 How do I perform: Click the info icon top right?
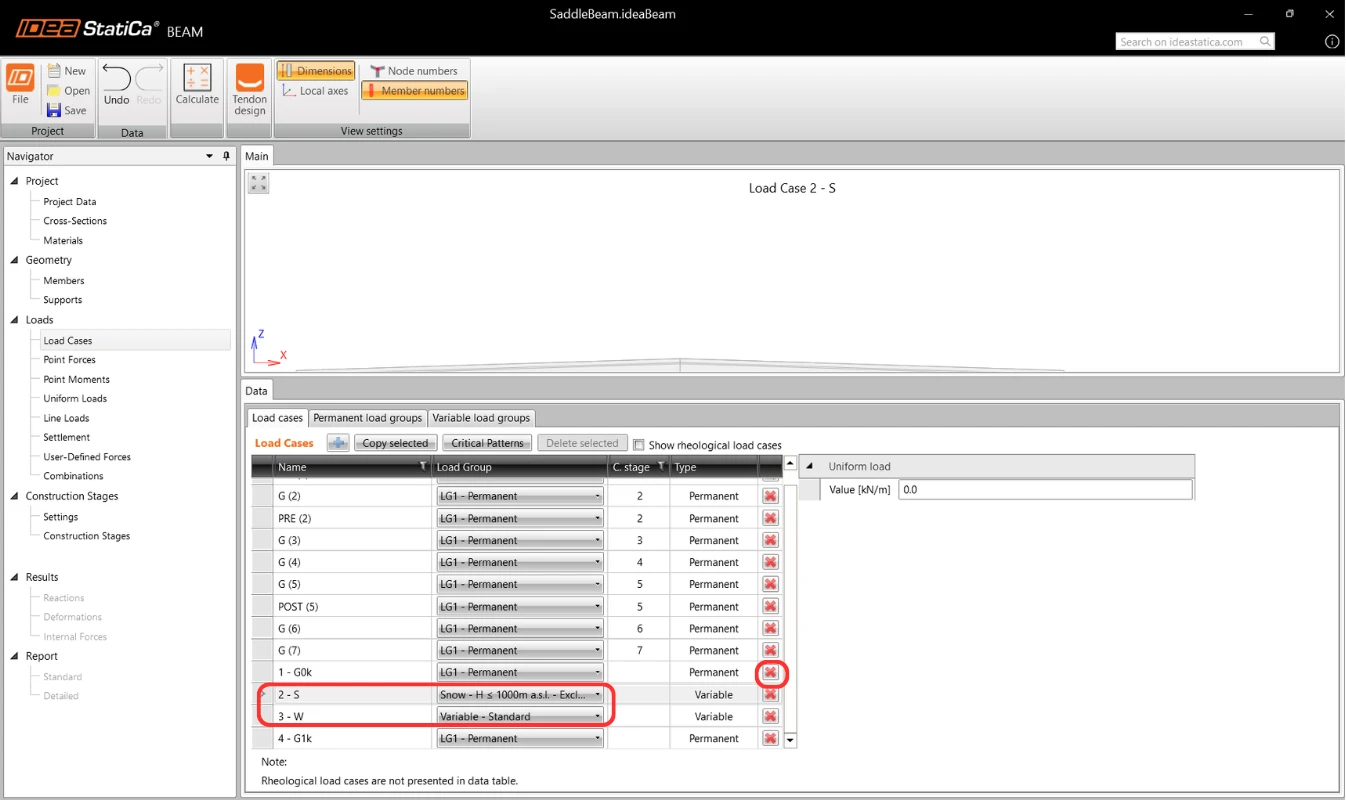1331,42
